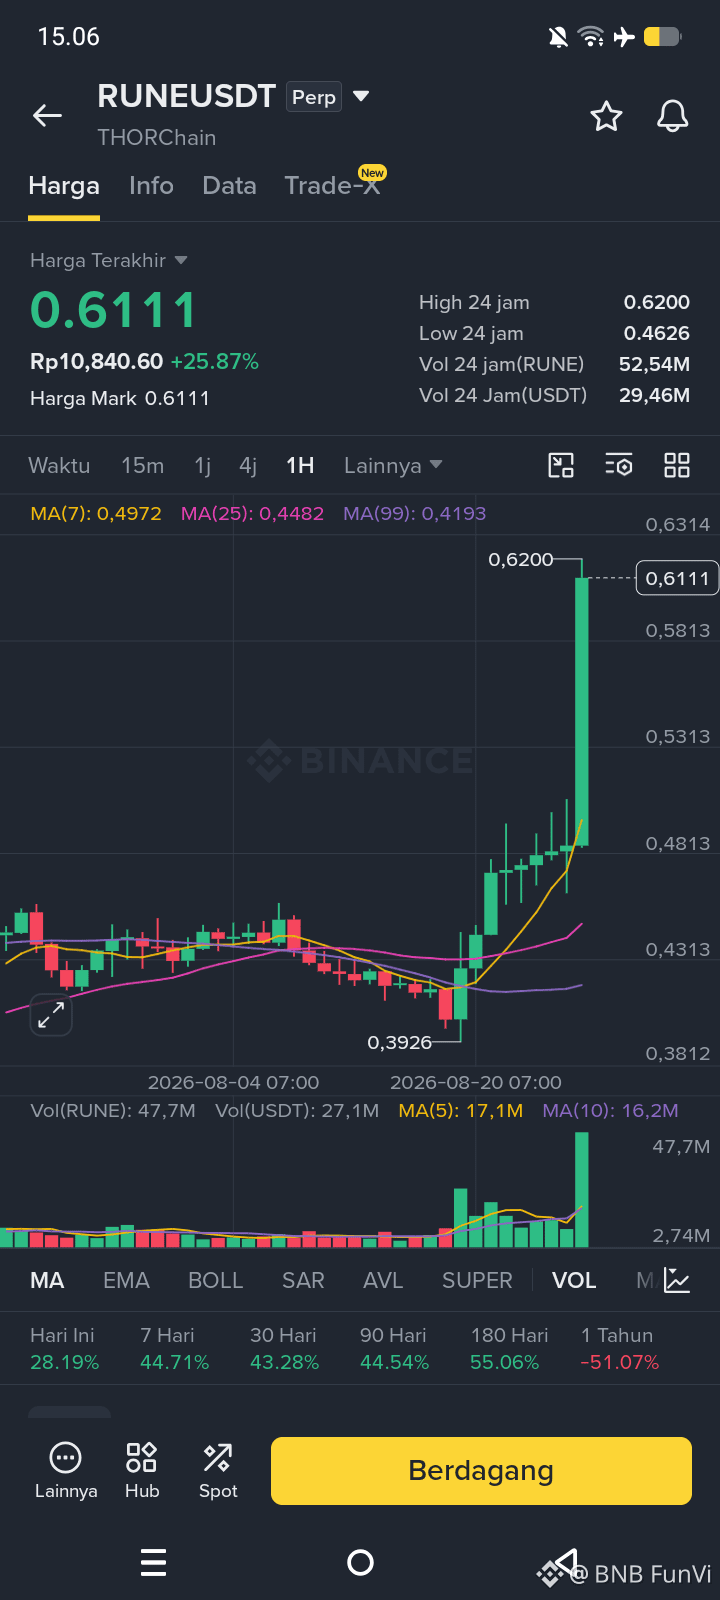Tap the MA(10): 16,2M volume label
Image resolution: width=720 pixels, height=1600 pixels.
(610, 1110)
